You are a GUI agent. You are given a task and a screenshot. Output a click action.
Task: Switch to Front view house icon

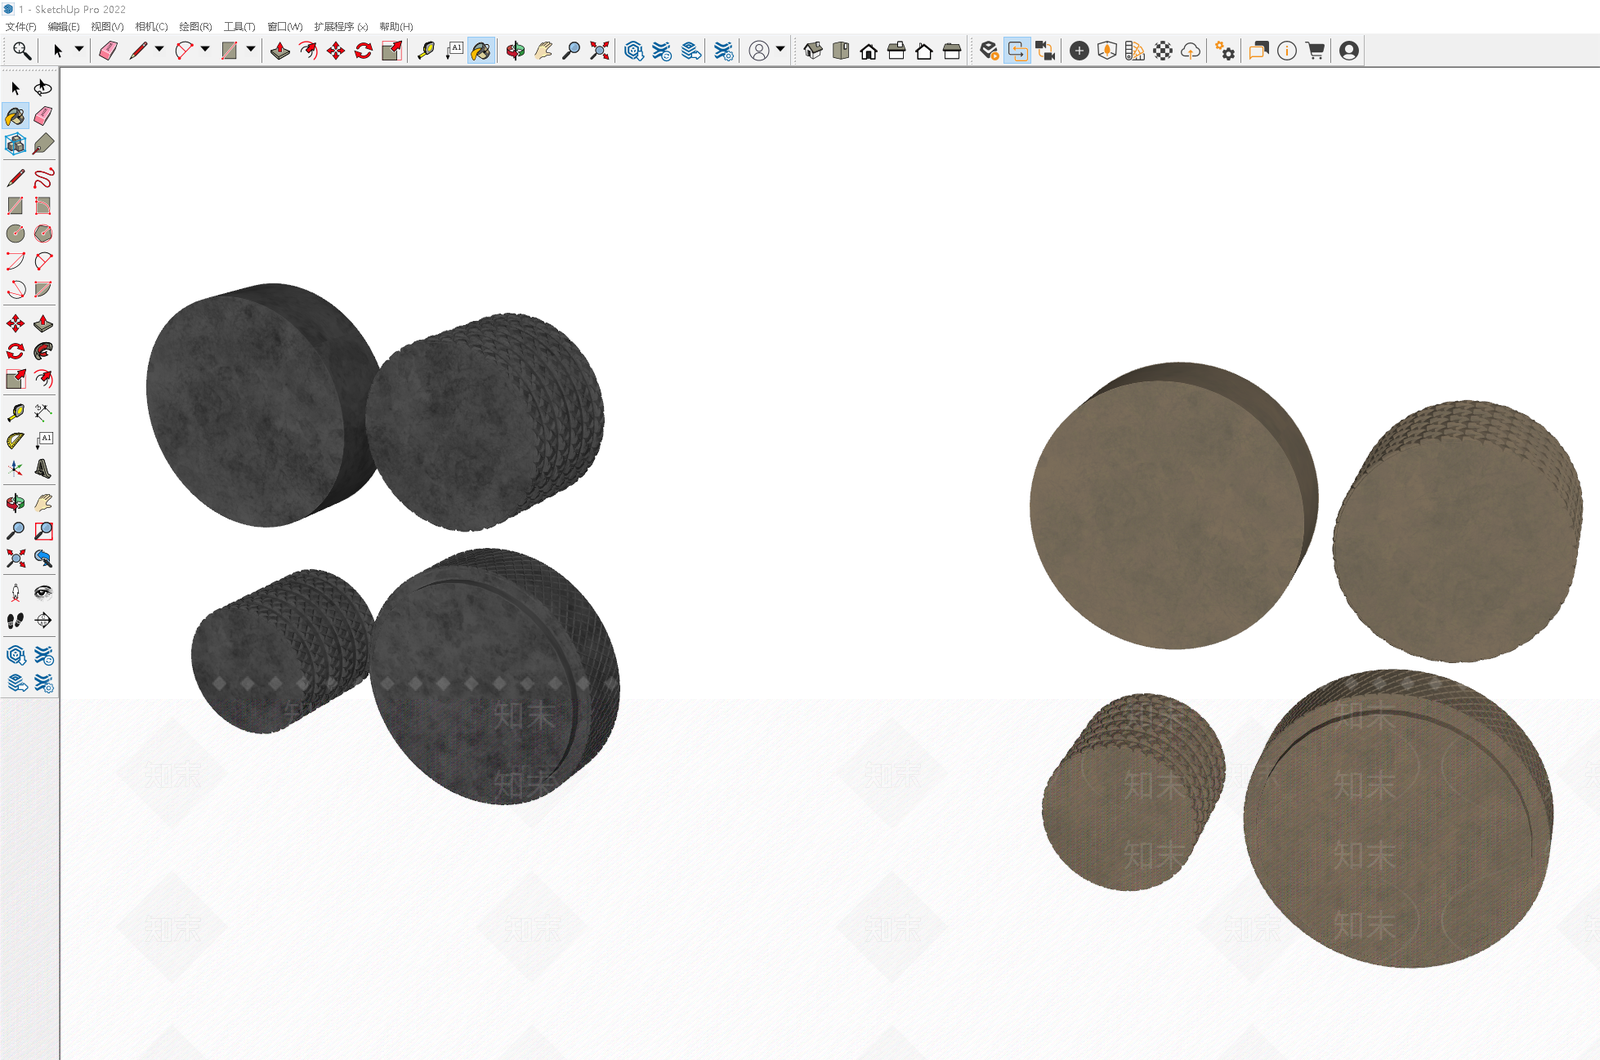tap(869, 50)
